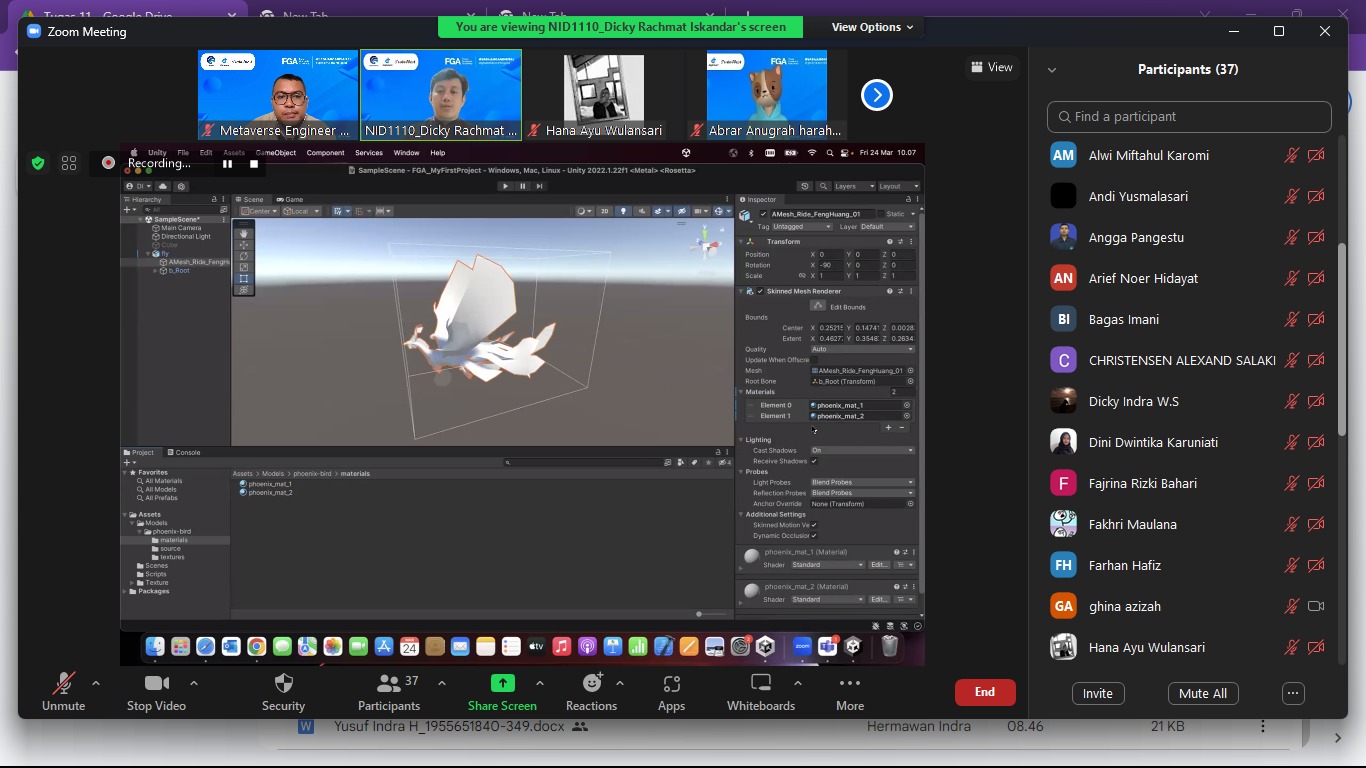Click the Find a participant search field
Image resolution: width=1366 pixels, height=768 pixels.
1189,117
